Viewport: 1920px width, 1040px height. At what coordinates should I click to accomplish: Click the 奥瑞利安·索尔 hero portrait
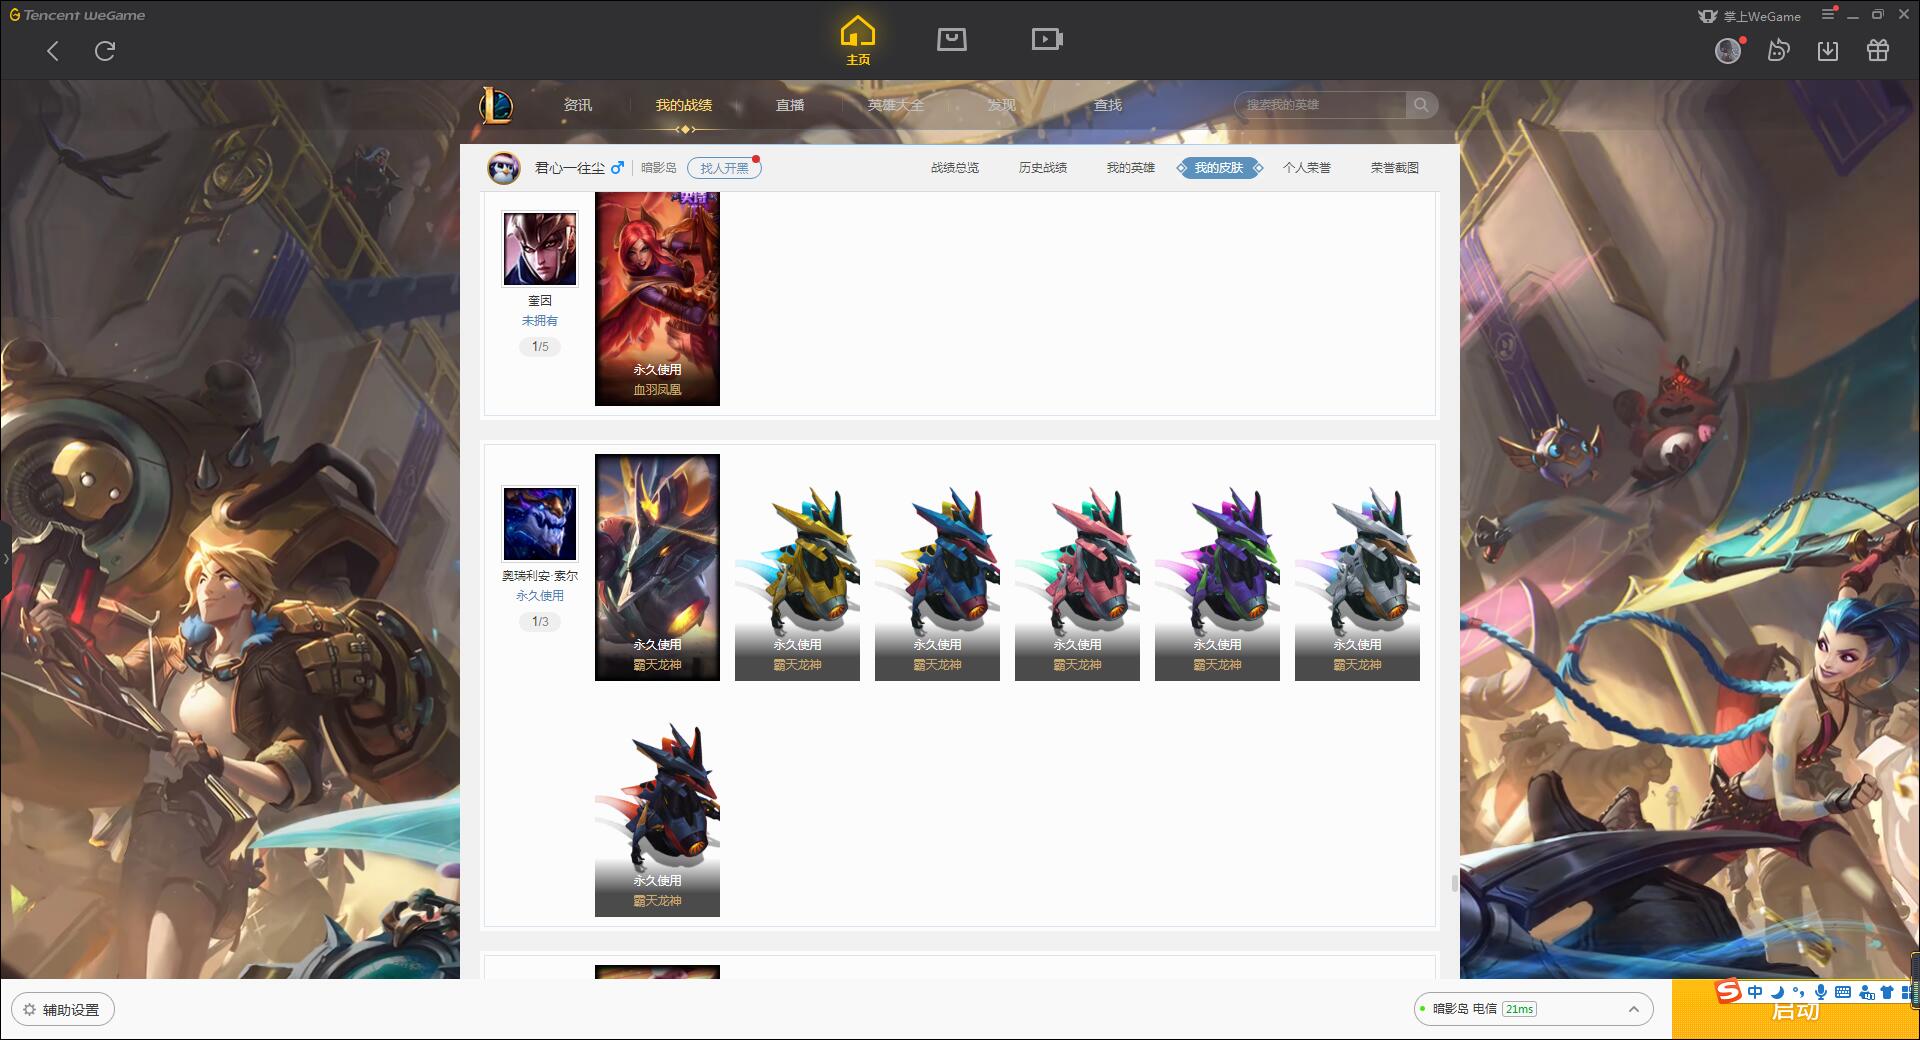(x=540, y=524)
